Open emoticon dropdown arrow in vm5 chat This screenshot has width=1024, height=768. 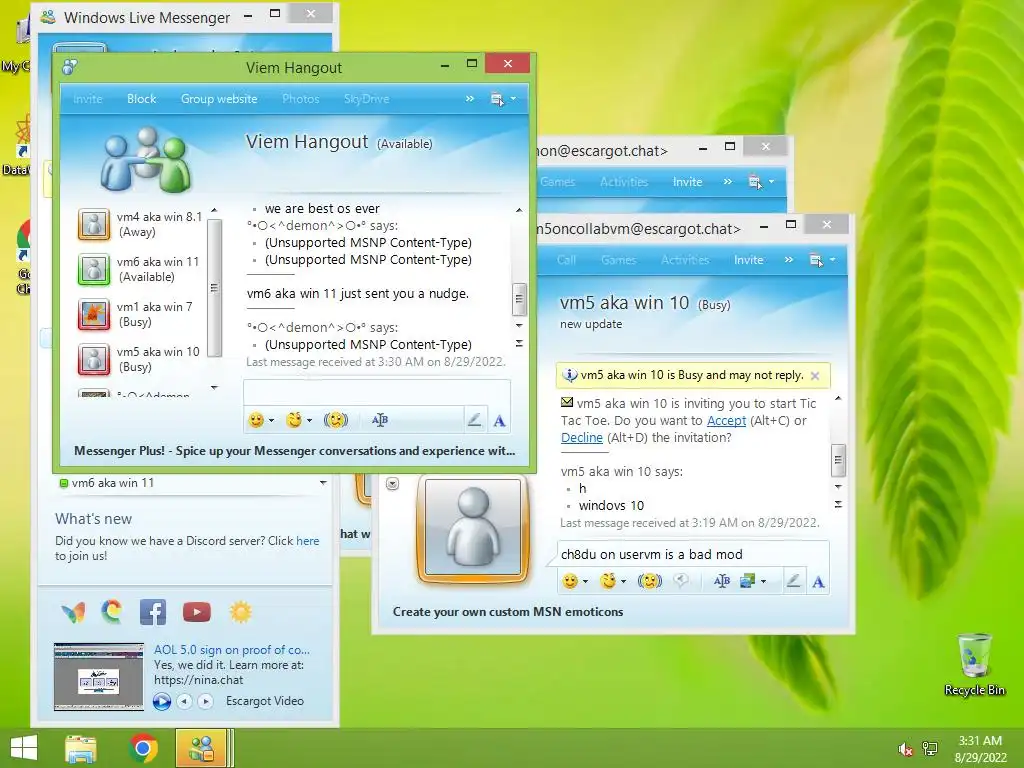pos(586,581)
